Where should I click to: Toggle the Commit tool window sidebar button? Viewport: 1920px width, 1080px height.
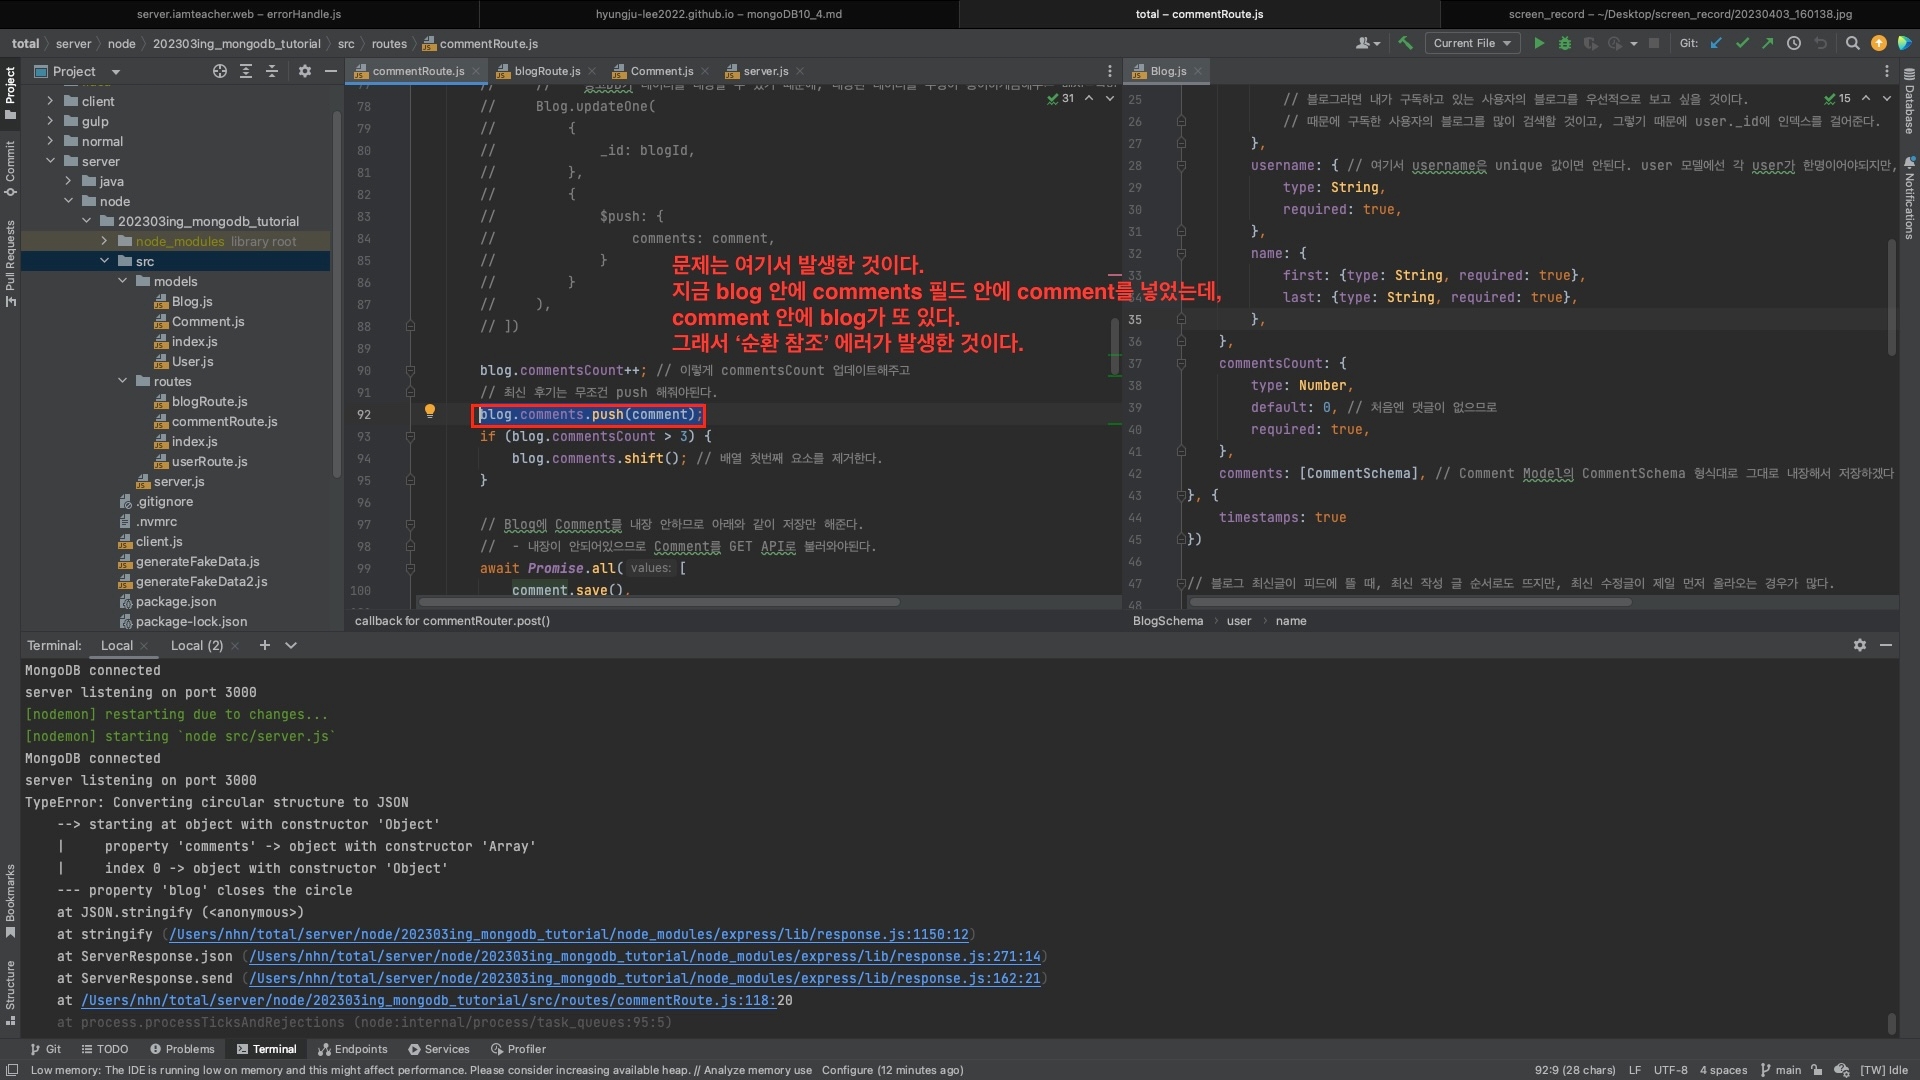[x=10, y=168]
